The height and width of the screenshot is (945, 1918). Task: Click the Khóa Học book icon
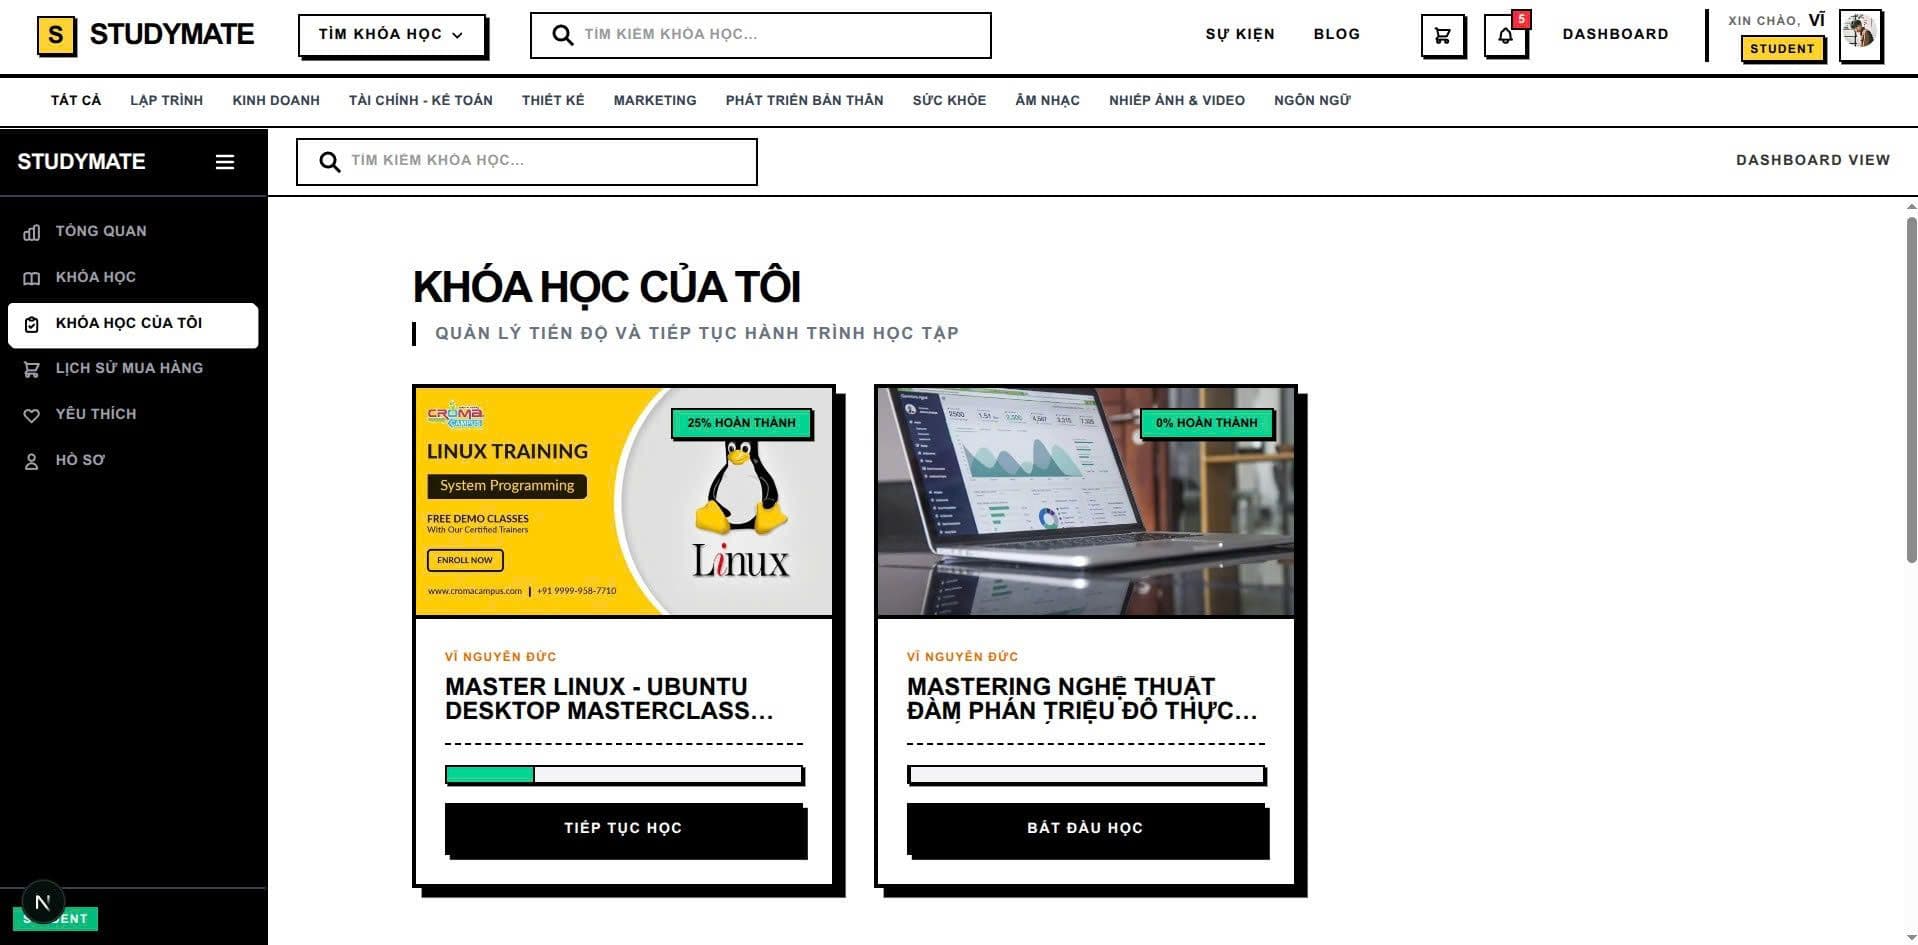(32, 278)
